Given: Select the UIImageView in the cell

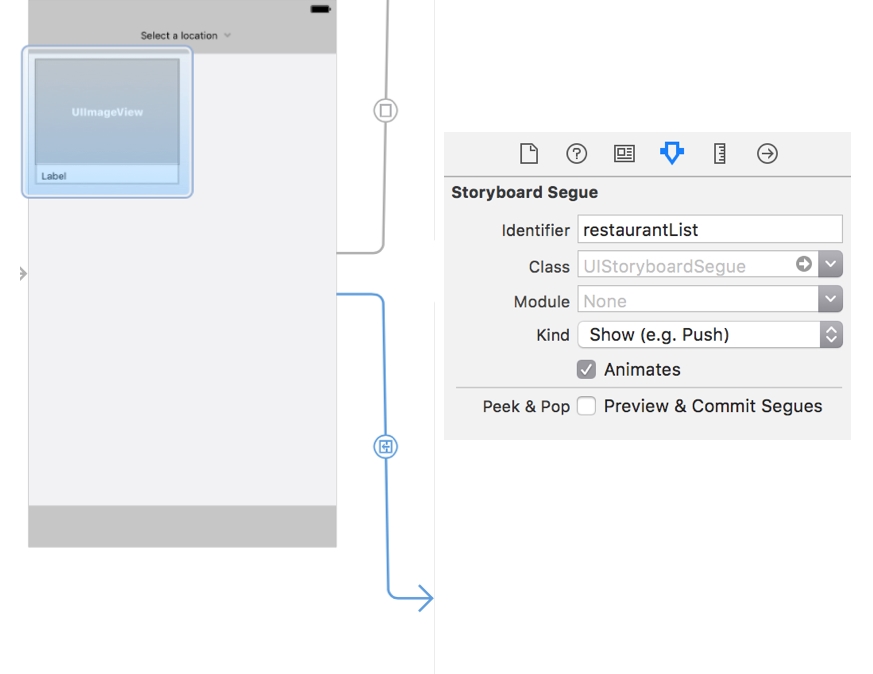Looking at the screenshot, I should click(x=107, y=112).
